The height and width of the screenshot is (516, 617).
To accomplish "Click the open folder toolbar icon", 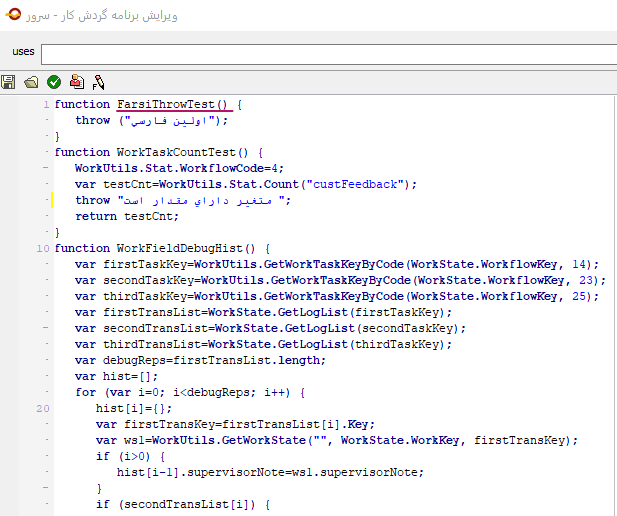I will (31, 82).
